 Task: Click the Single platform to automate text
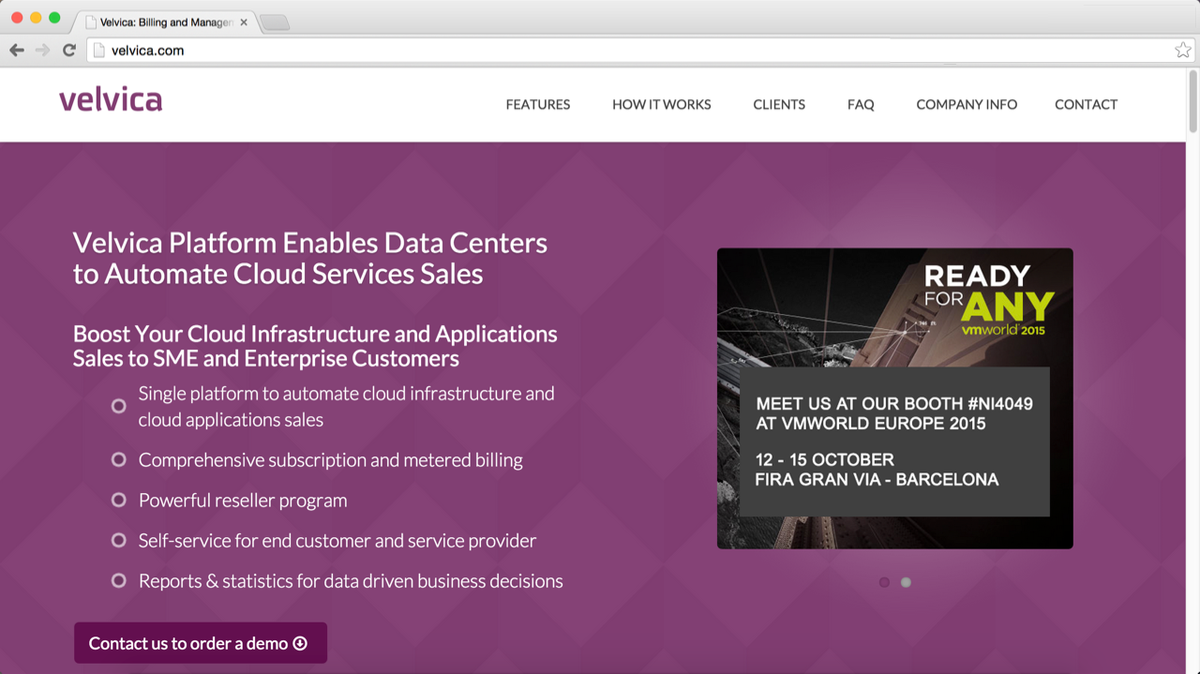click(x=346, y=406)
